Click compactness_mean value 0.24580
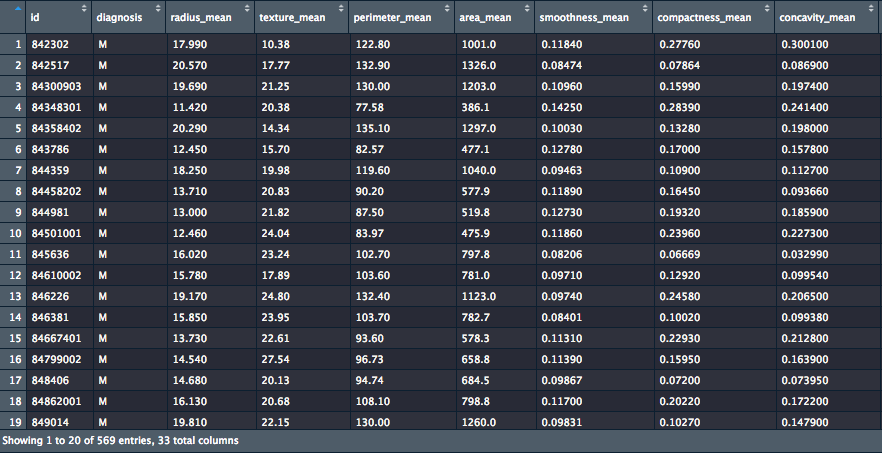 tap(680, 297)
